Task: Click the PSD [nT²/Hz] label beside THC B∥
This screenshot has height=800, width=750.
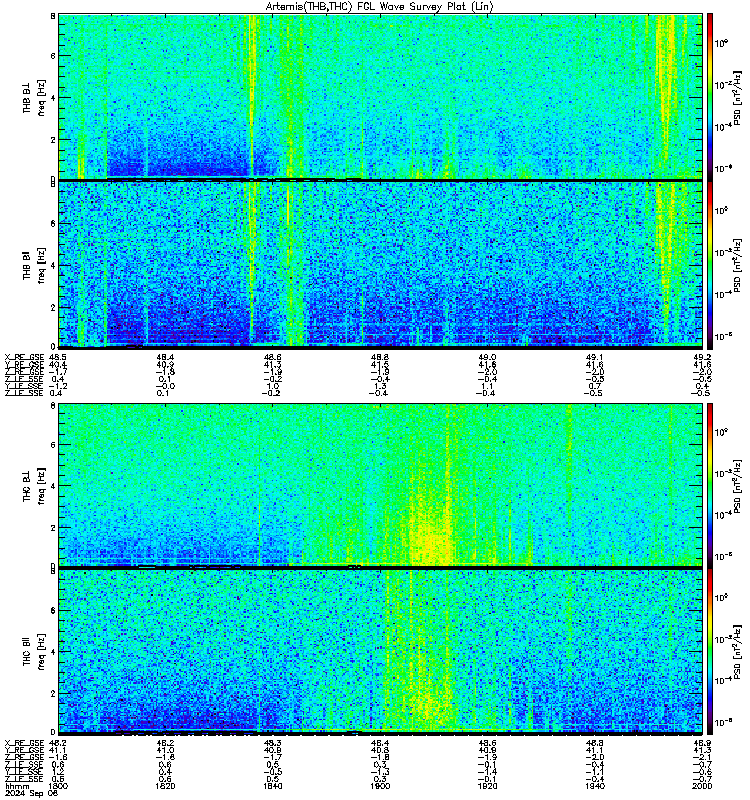Action: 737,652
